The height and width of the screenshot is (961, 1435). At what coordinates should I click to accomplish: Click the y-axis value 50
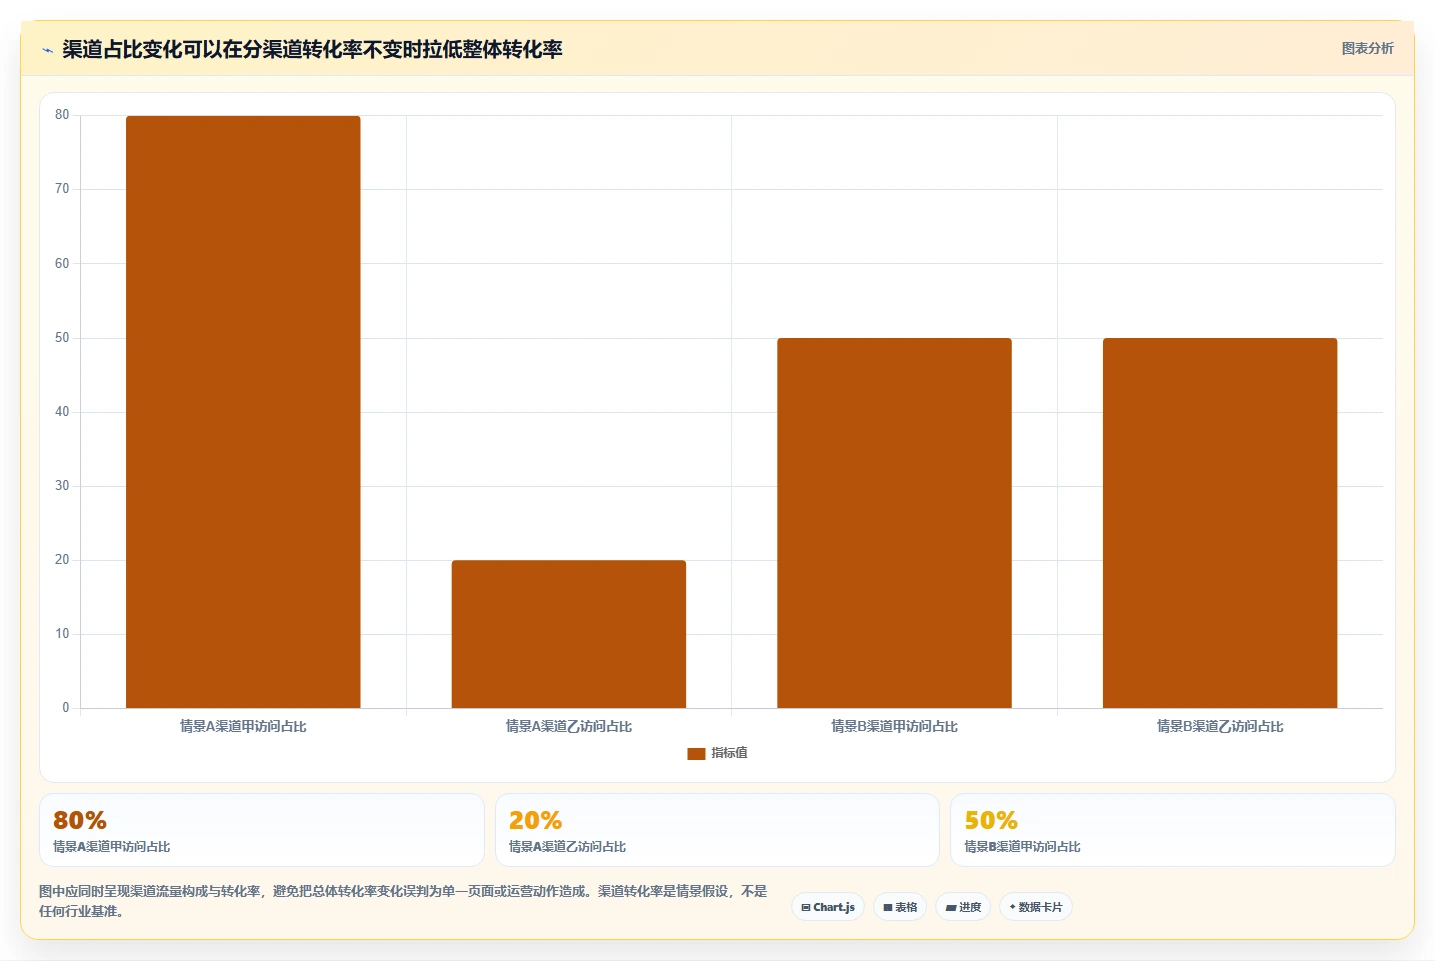pyautogui.click(x=62, y=338)
